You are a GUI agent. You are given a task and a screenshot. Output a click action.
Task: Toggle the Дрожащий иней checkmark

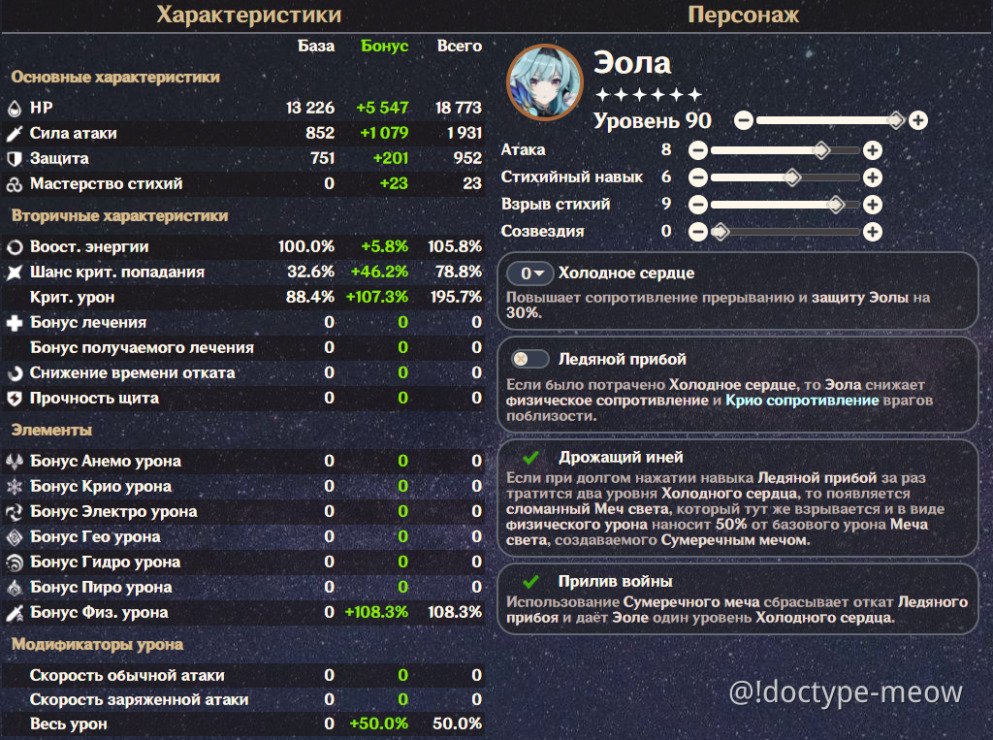tap(531, 457)
